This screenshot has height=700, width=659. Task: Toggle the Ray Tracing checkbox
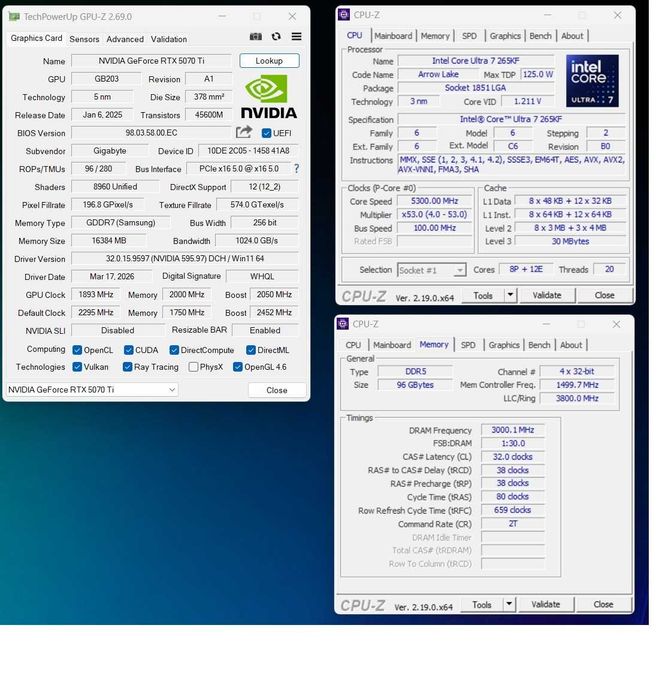click(x=128, y=367)
